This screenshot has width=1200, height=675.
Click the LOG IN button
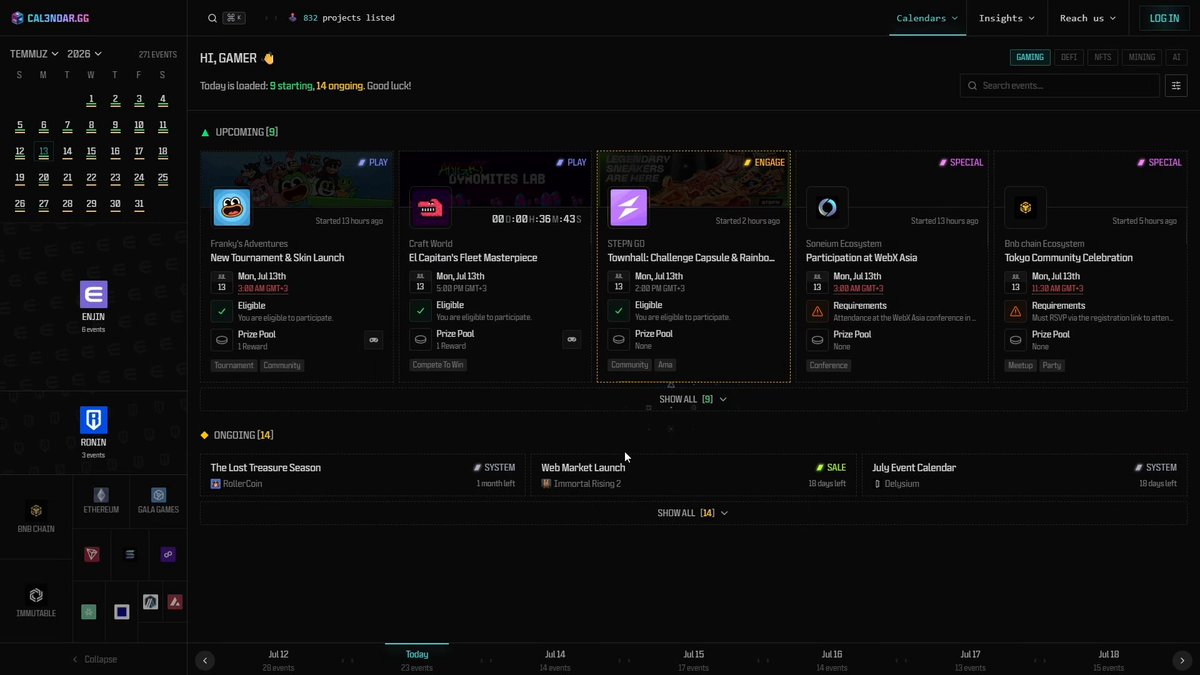pyautogui.click(x=1164, y=18)
